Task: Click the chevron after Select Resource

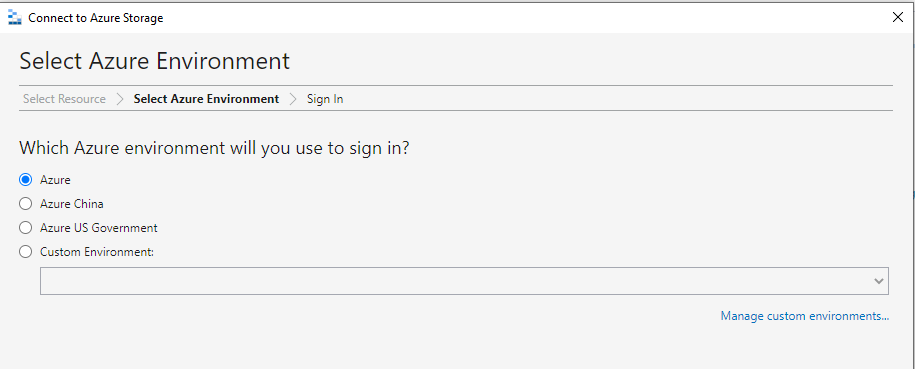Action: [120, 99]
